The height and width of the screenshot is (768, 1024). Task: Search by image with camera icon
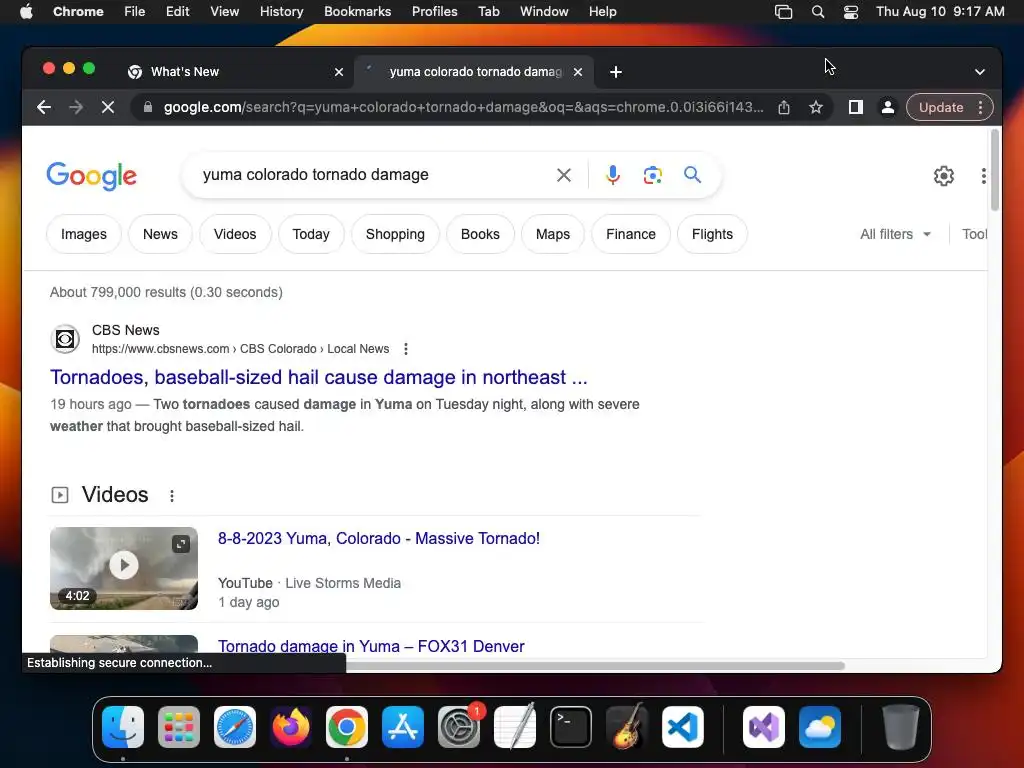point(652,175)
